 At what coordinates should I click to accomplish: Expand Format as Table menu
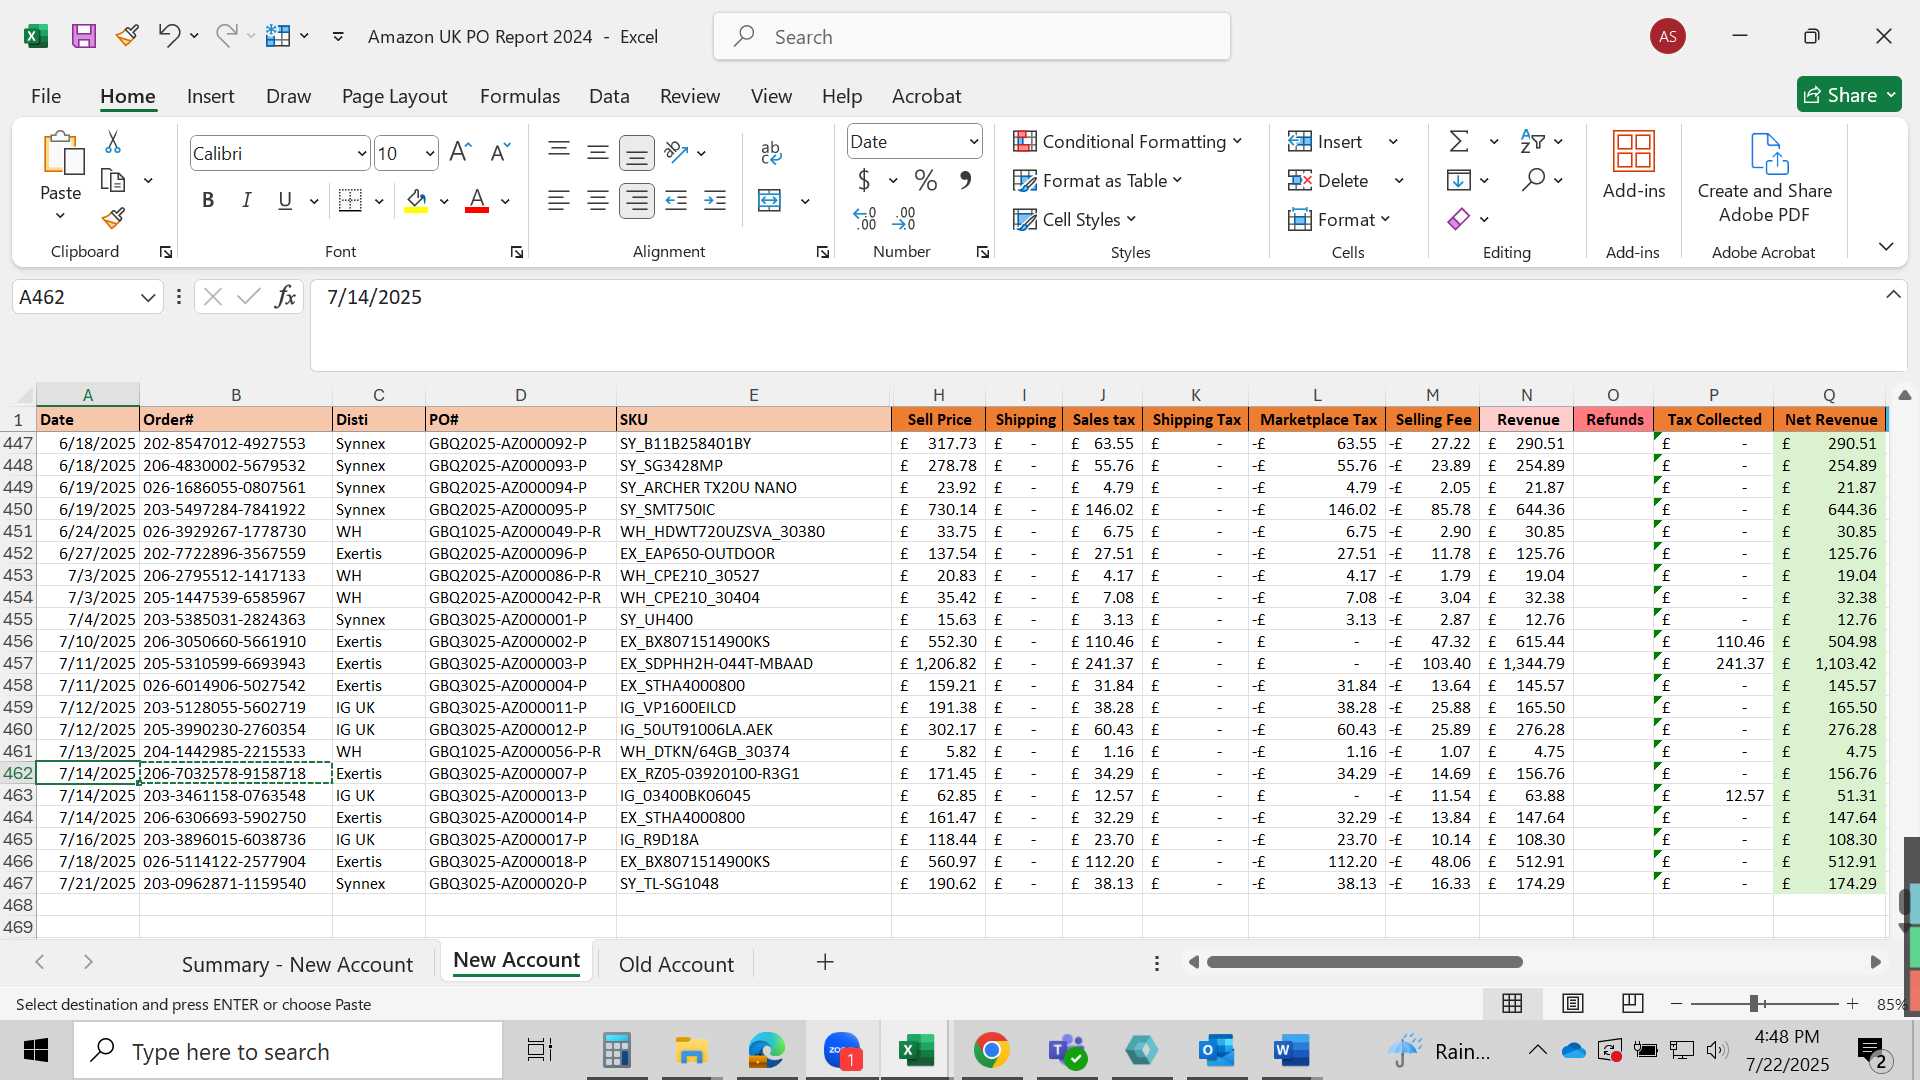[x=1097, y=180]
